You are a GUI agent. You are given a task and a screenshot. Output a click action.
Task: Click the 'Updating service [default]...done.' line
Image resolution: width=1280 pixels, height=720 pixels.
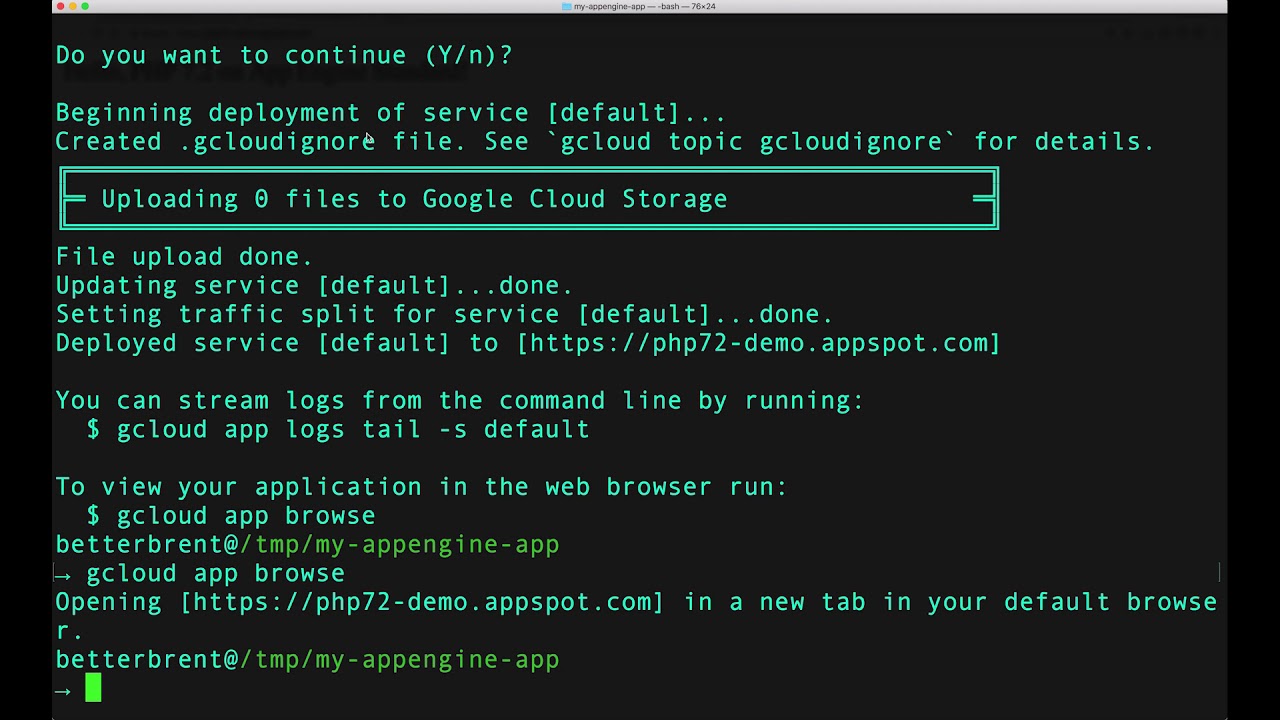click(x=314, y=285)
